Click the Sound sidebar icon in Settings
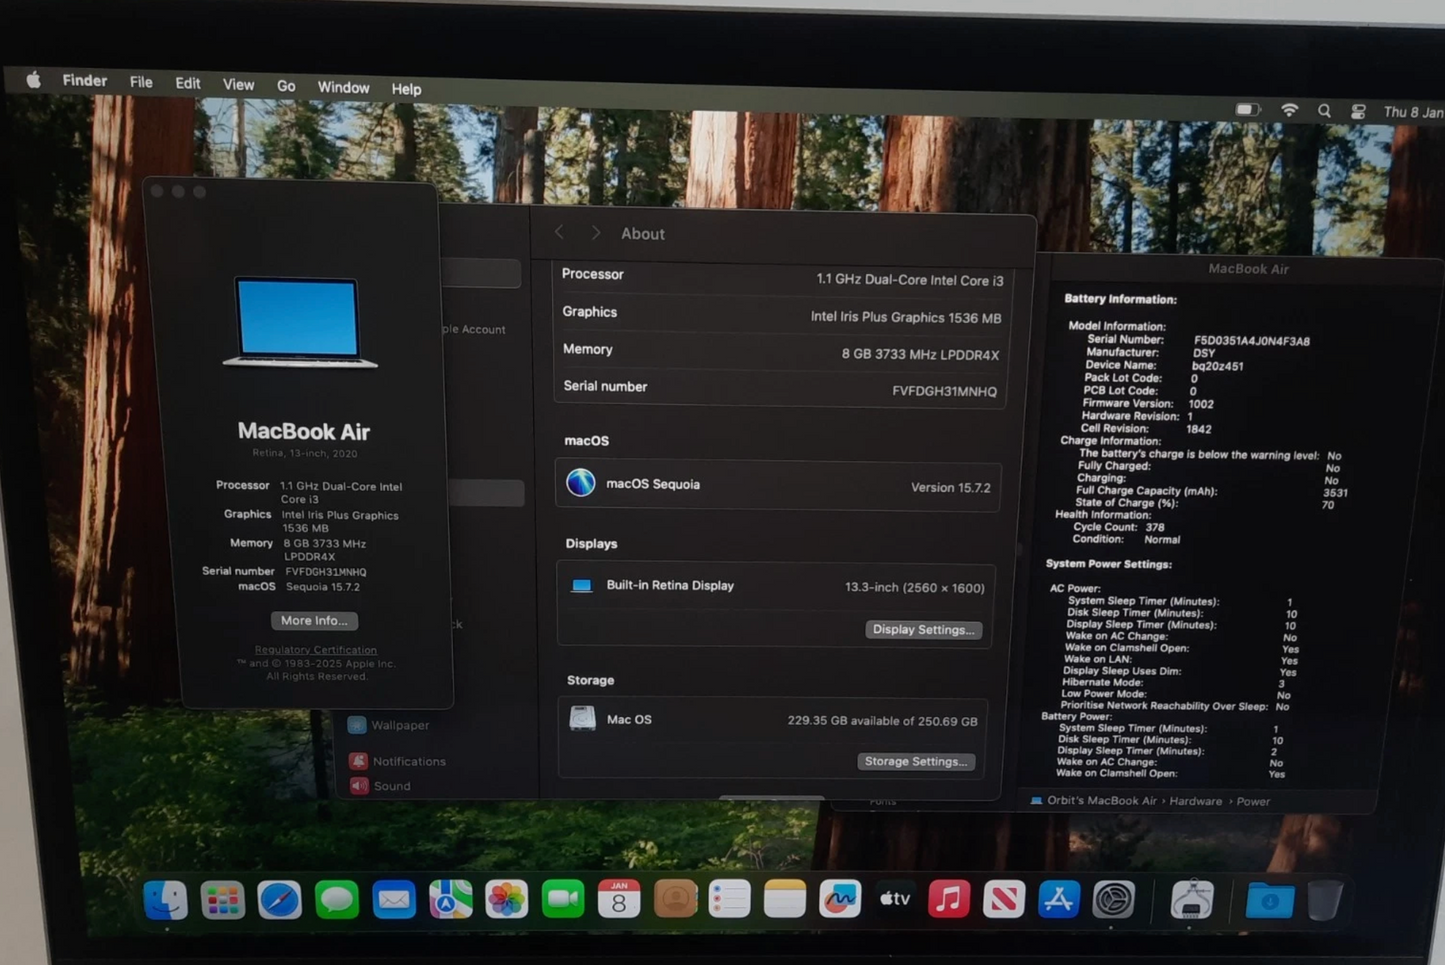1445x965 pixels. click(359, 786)
